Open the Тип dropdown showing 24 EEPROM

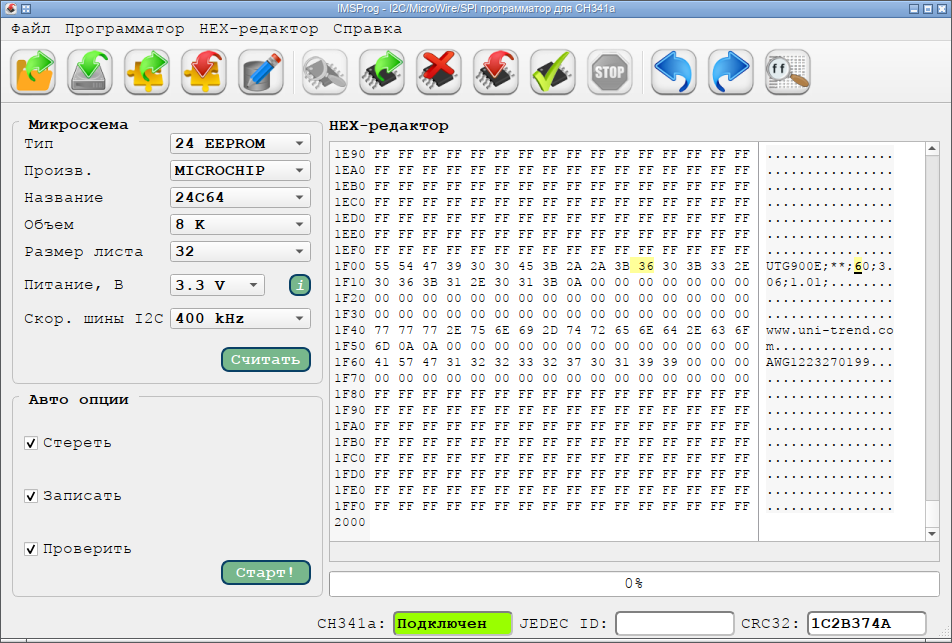coord(240,144)
